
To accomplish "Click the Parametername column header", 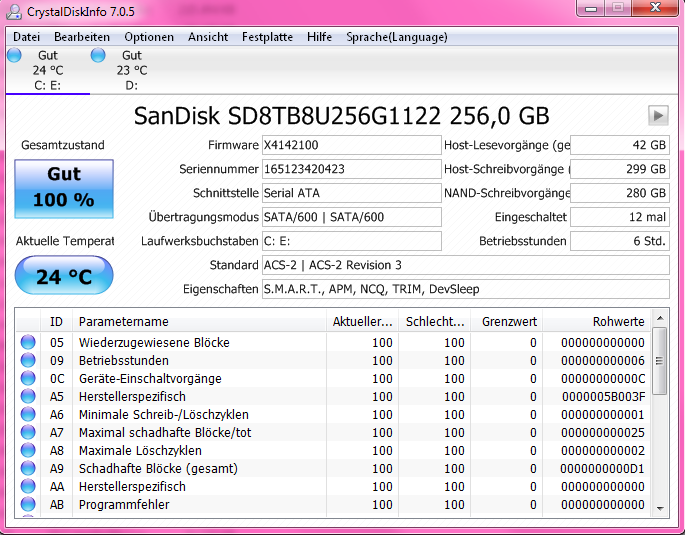I will pos(199,321).
